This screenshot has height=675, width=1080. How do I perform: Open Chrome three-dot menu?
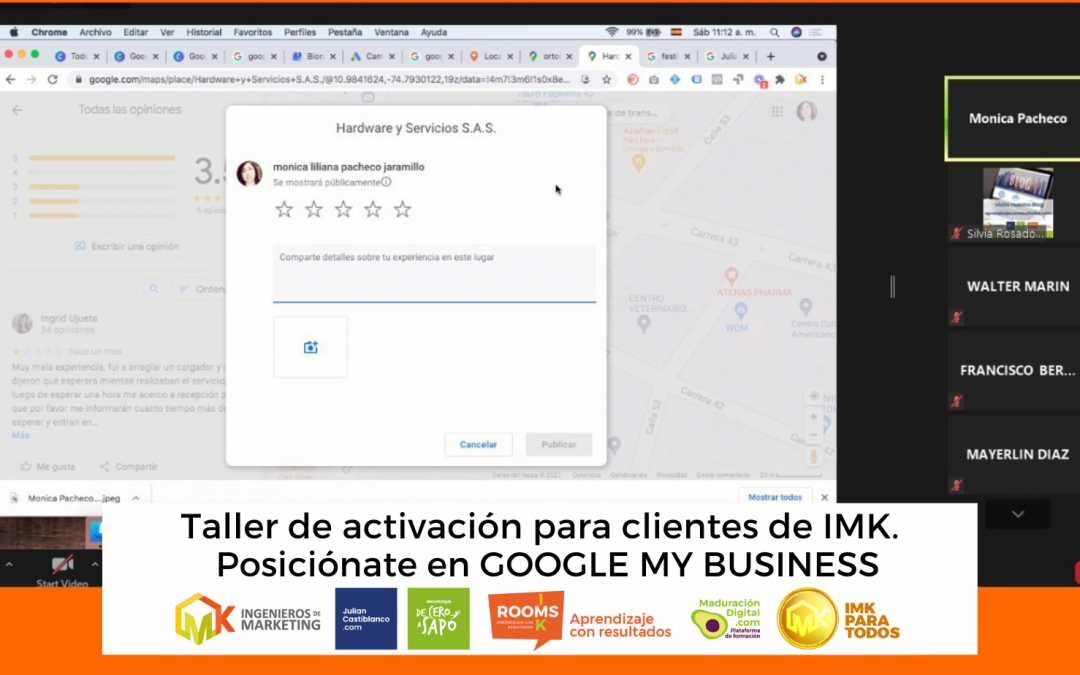[x=822, y=79]
